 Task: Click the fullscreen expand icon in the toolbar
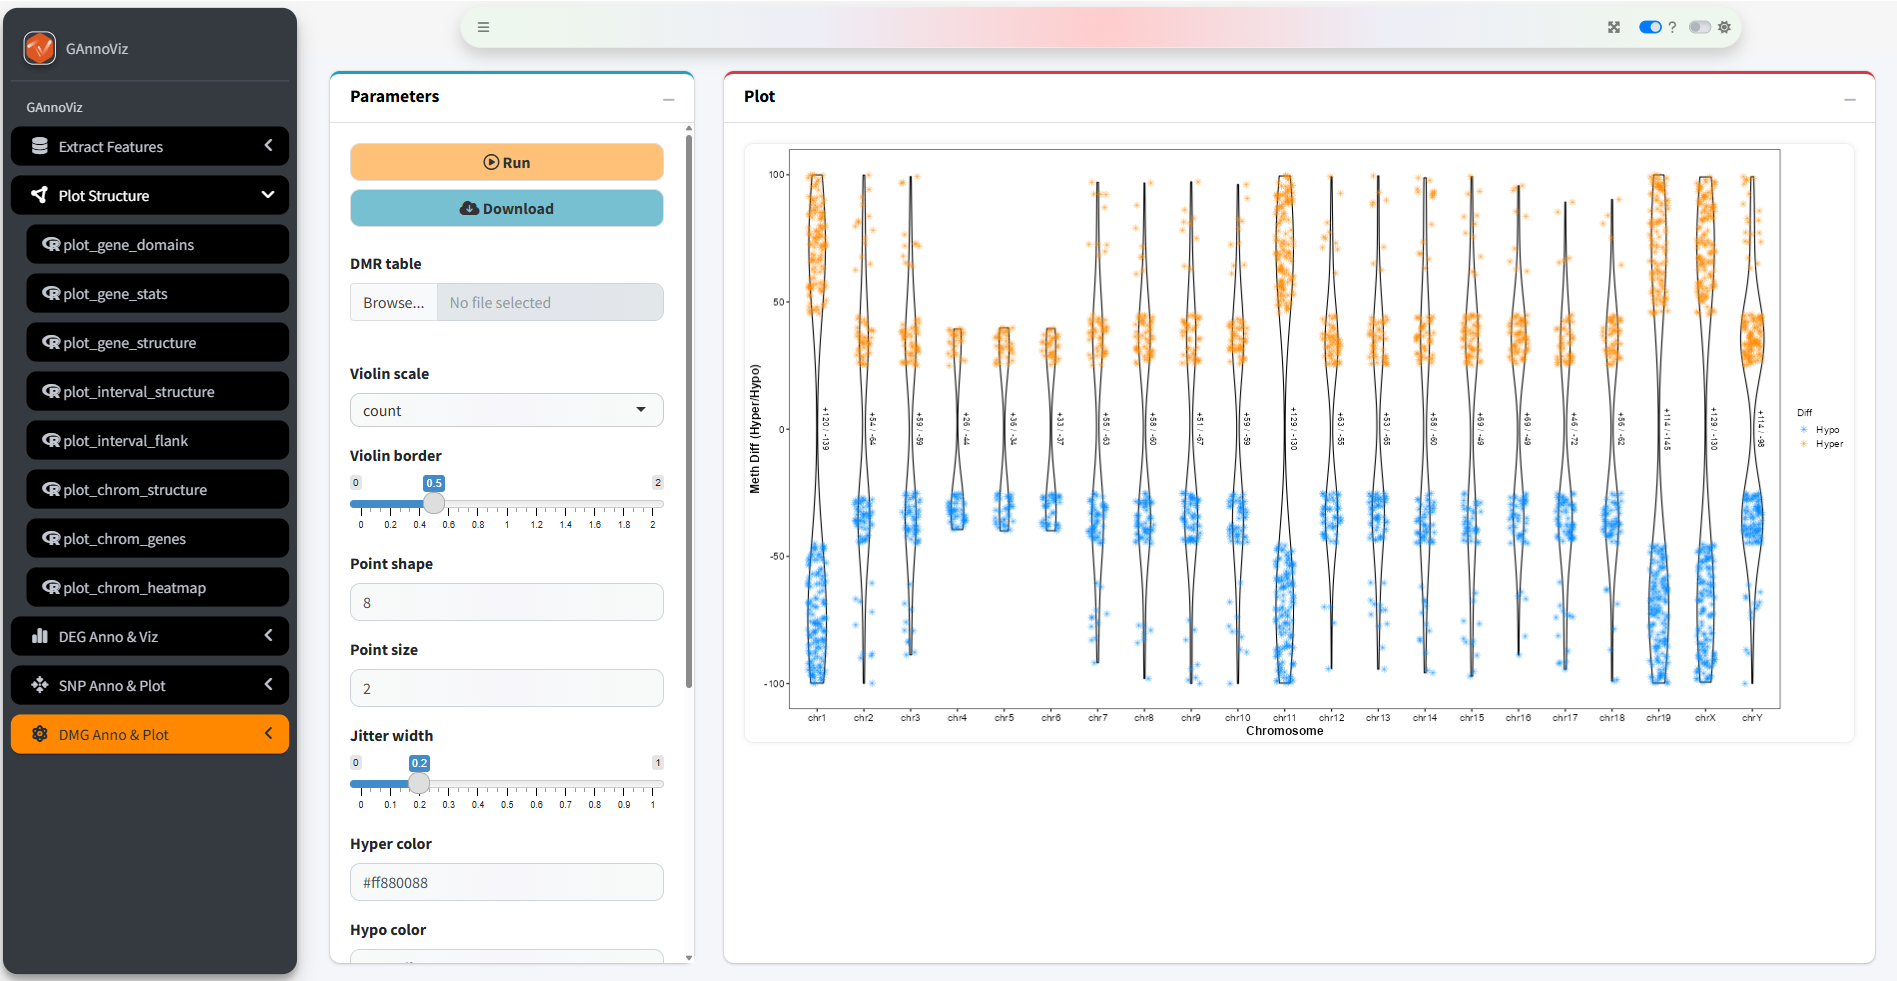pyautogui.click(x=1614, y=27)
